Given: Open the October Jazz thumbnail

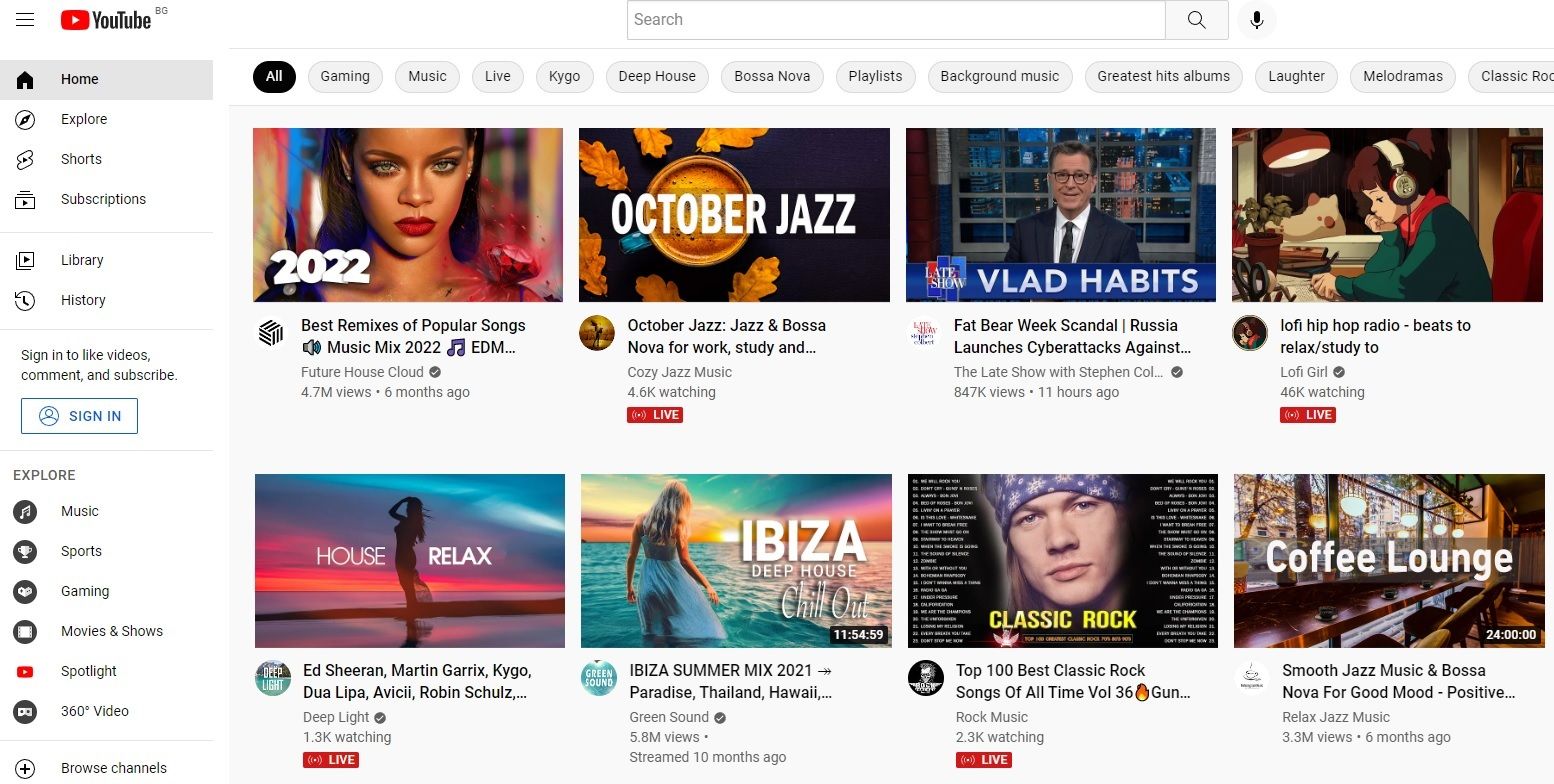Looking at the screenshot, I should click(734, 215).
